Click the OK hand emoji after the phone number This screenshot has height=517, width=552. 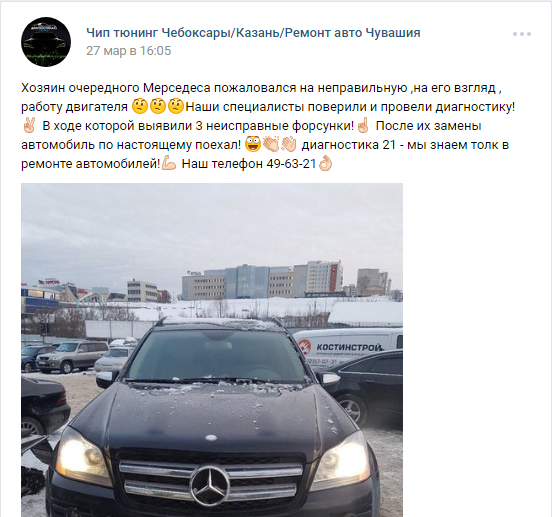pyautogui.click(x=325, y=163)
